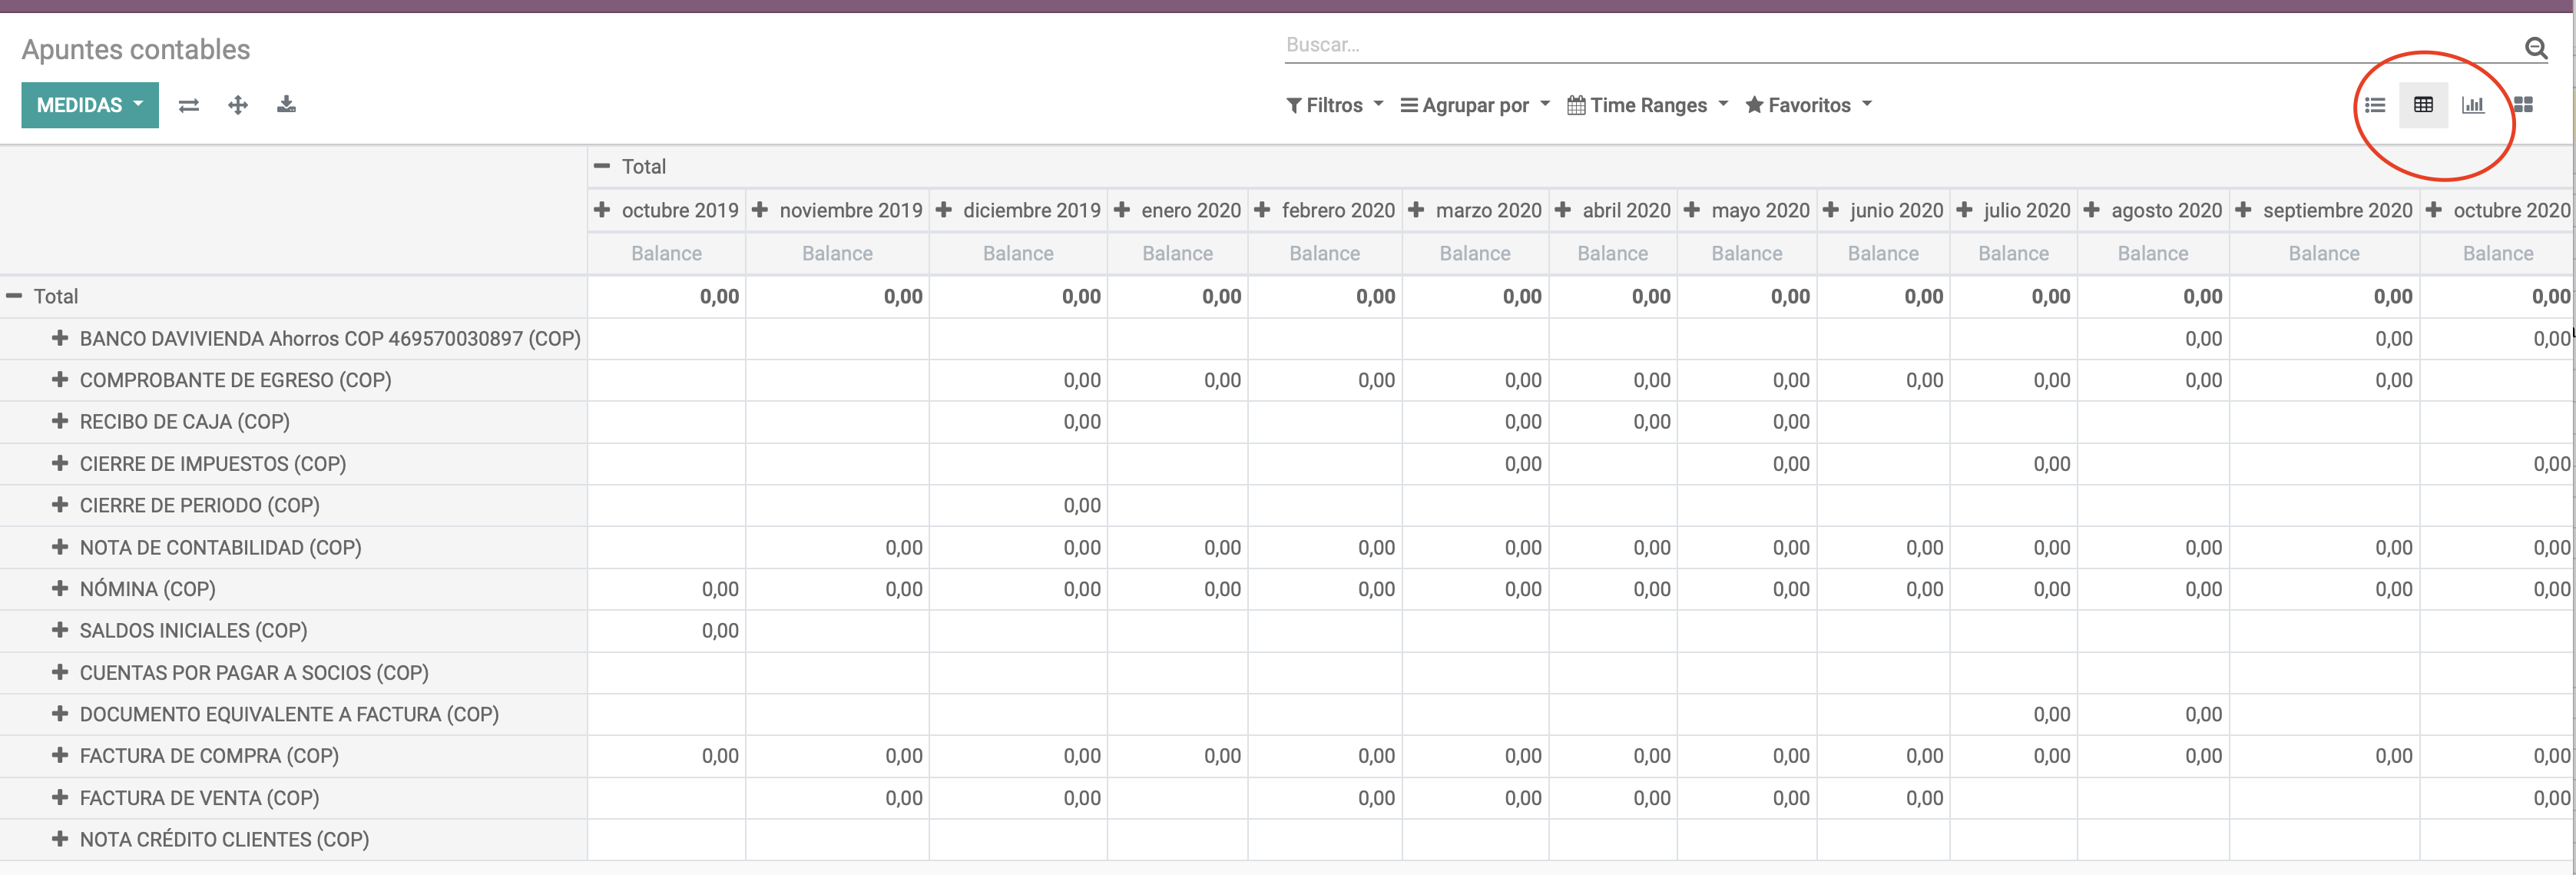Expand COMPROBANTE DE EGRESO row
This screenshot has width=2576, height=875.
tap(60, 380)
